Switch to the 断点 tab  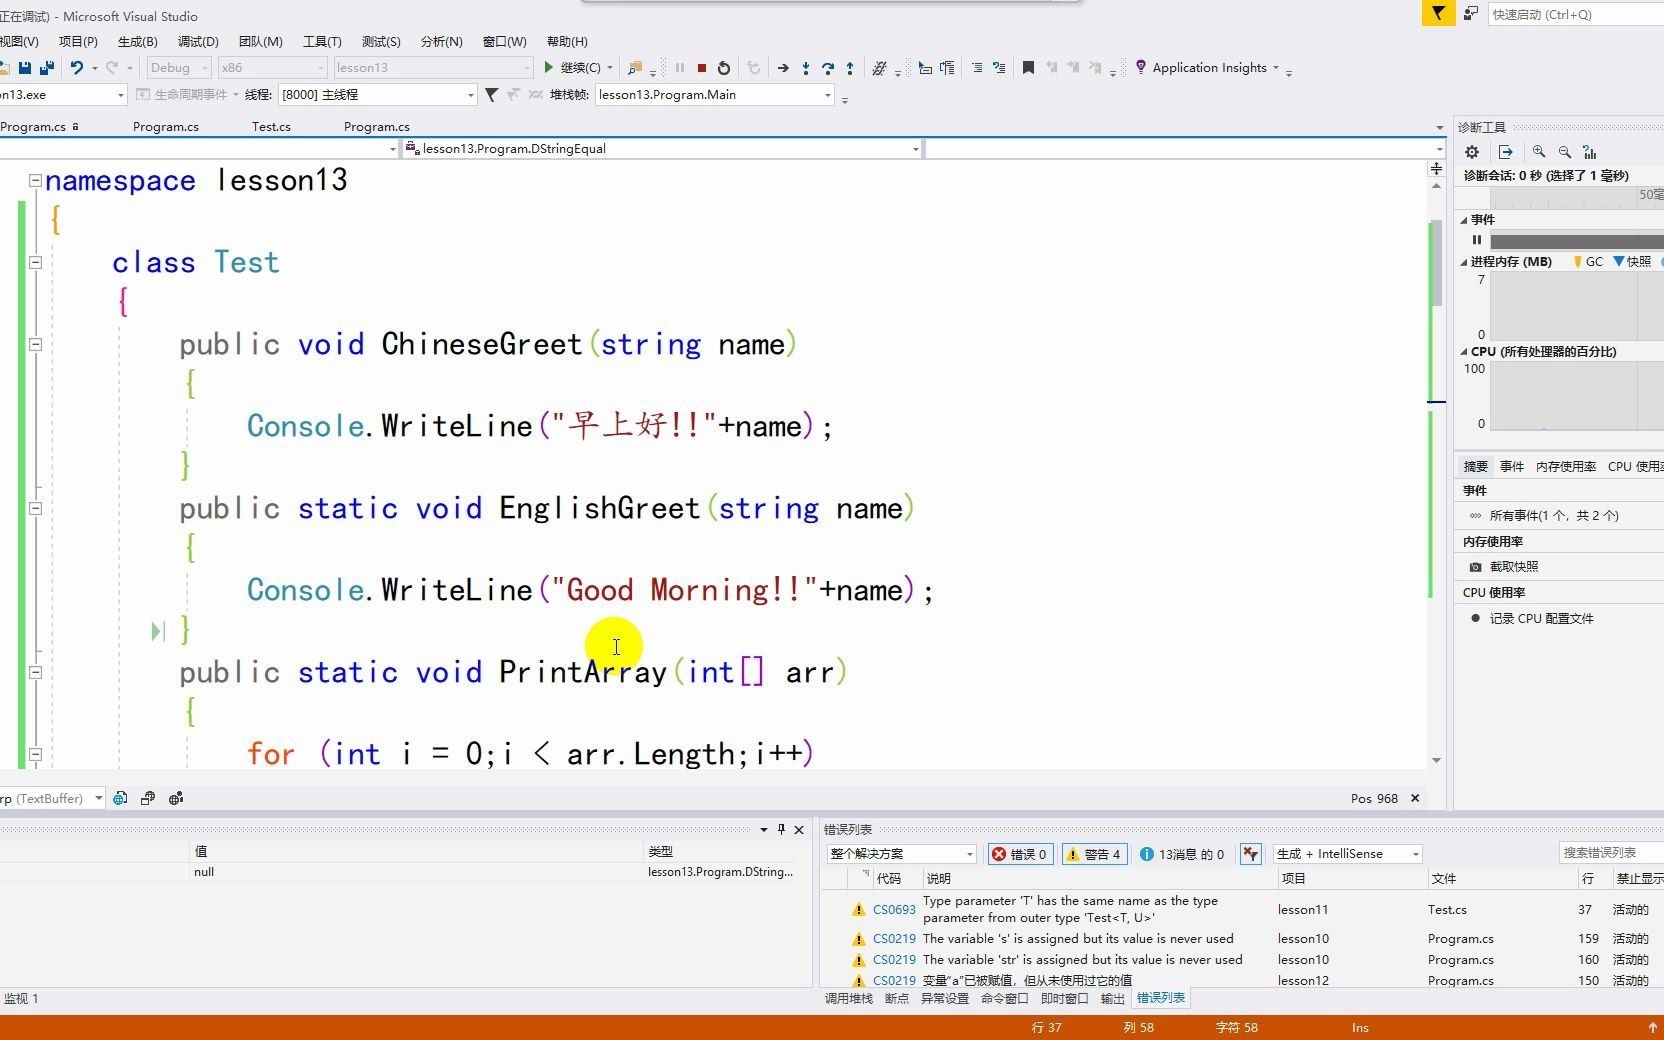pyautogui.click(x=897, y=999)
